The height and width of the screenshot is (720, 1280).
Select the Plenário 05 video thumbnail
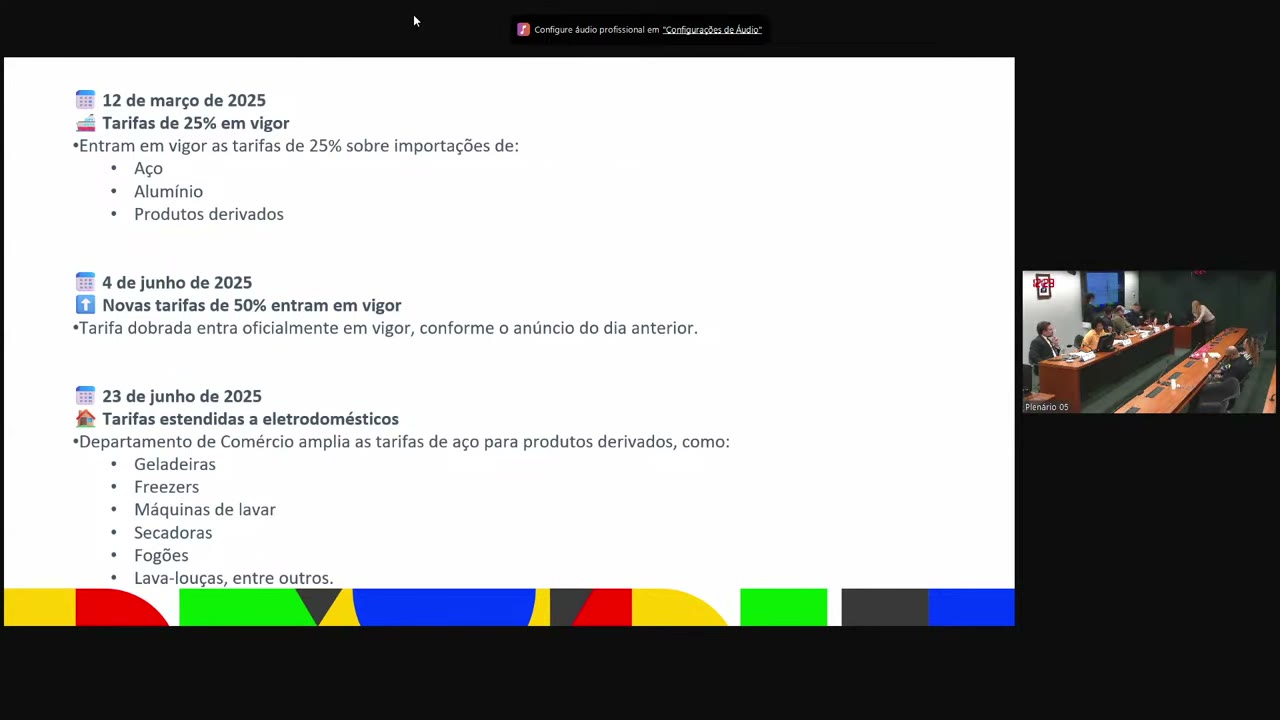tap(1149, 342)
